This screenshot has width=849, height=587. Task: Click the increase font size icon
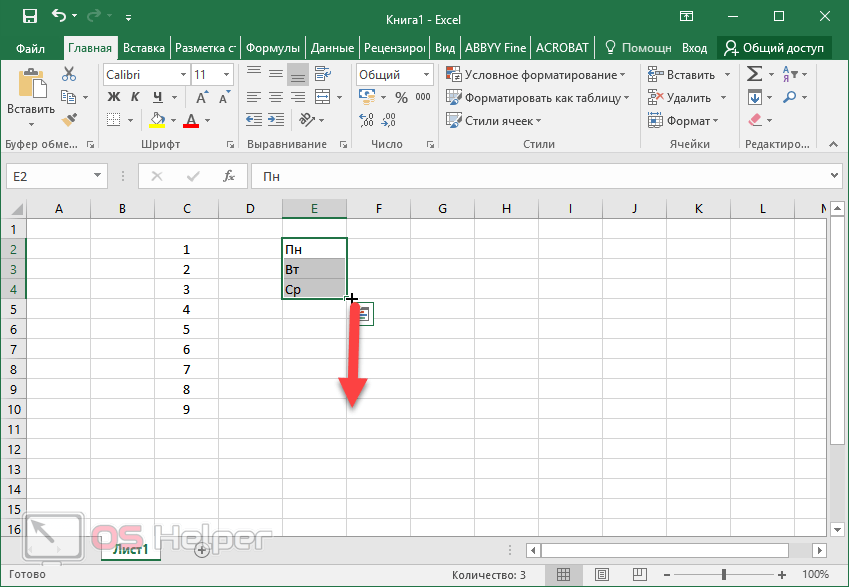coord(203,98)
